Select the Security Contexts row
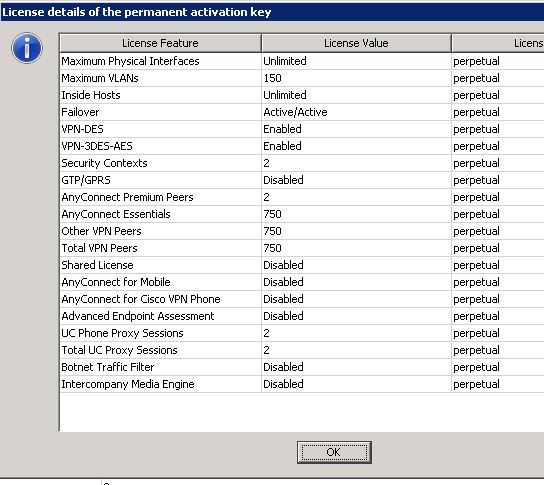544x485 pixels. pos(302,163)
